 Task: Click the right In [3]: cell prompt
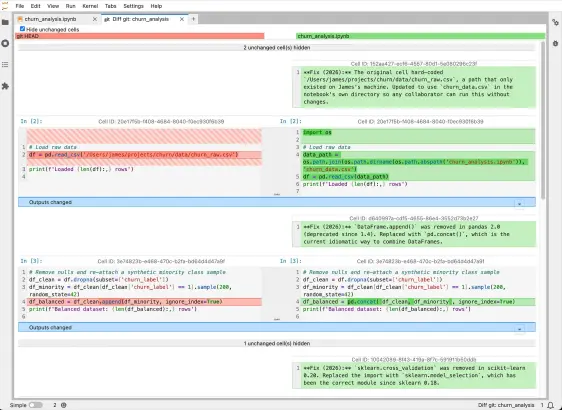(291, 261)
